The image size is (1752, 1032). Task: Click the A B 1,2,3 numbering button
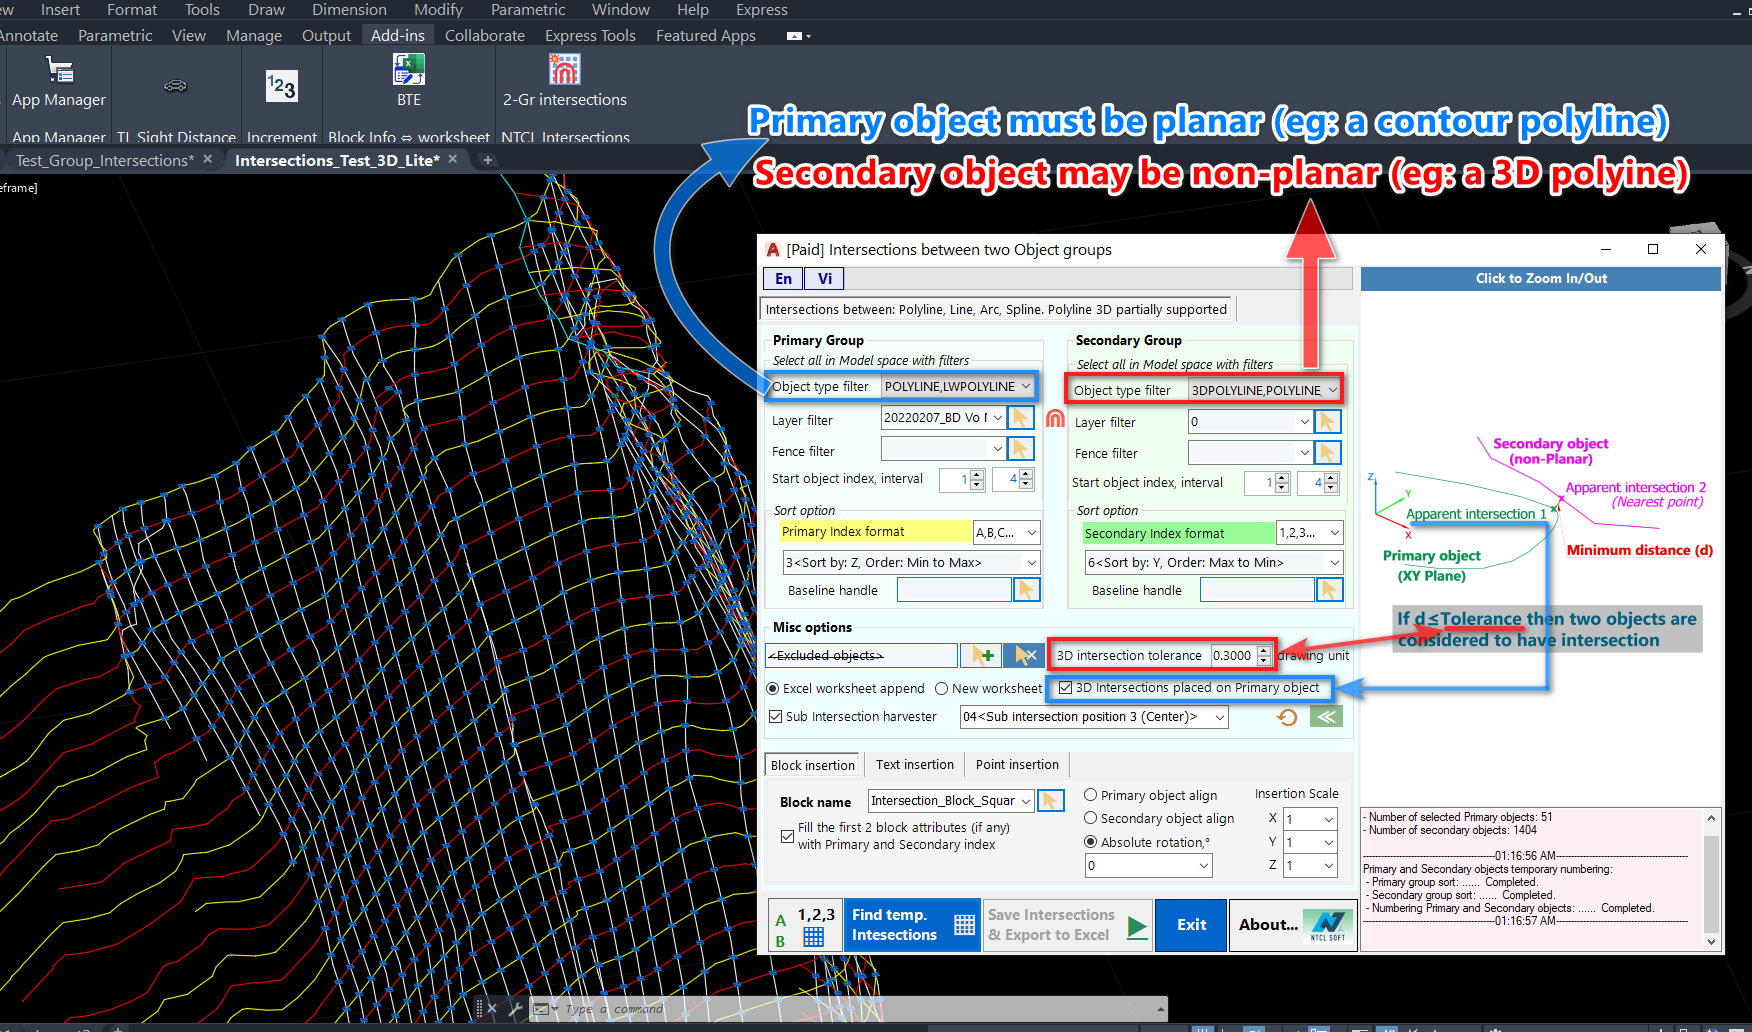click(806, 926)
